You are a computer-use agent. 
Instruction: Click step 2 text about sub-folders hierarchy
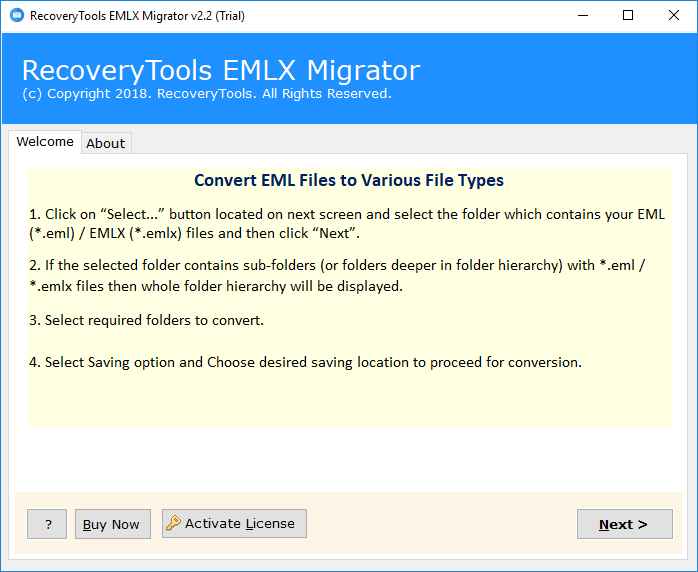click(x=337, y=276)
